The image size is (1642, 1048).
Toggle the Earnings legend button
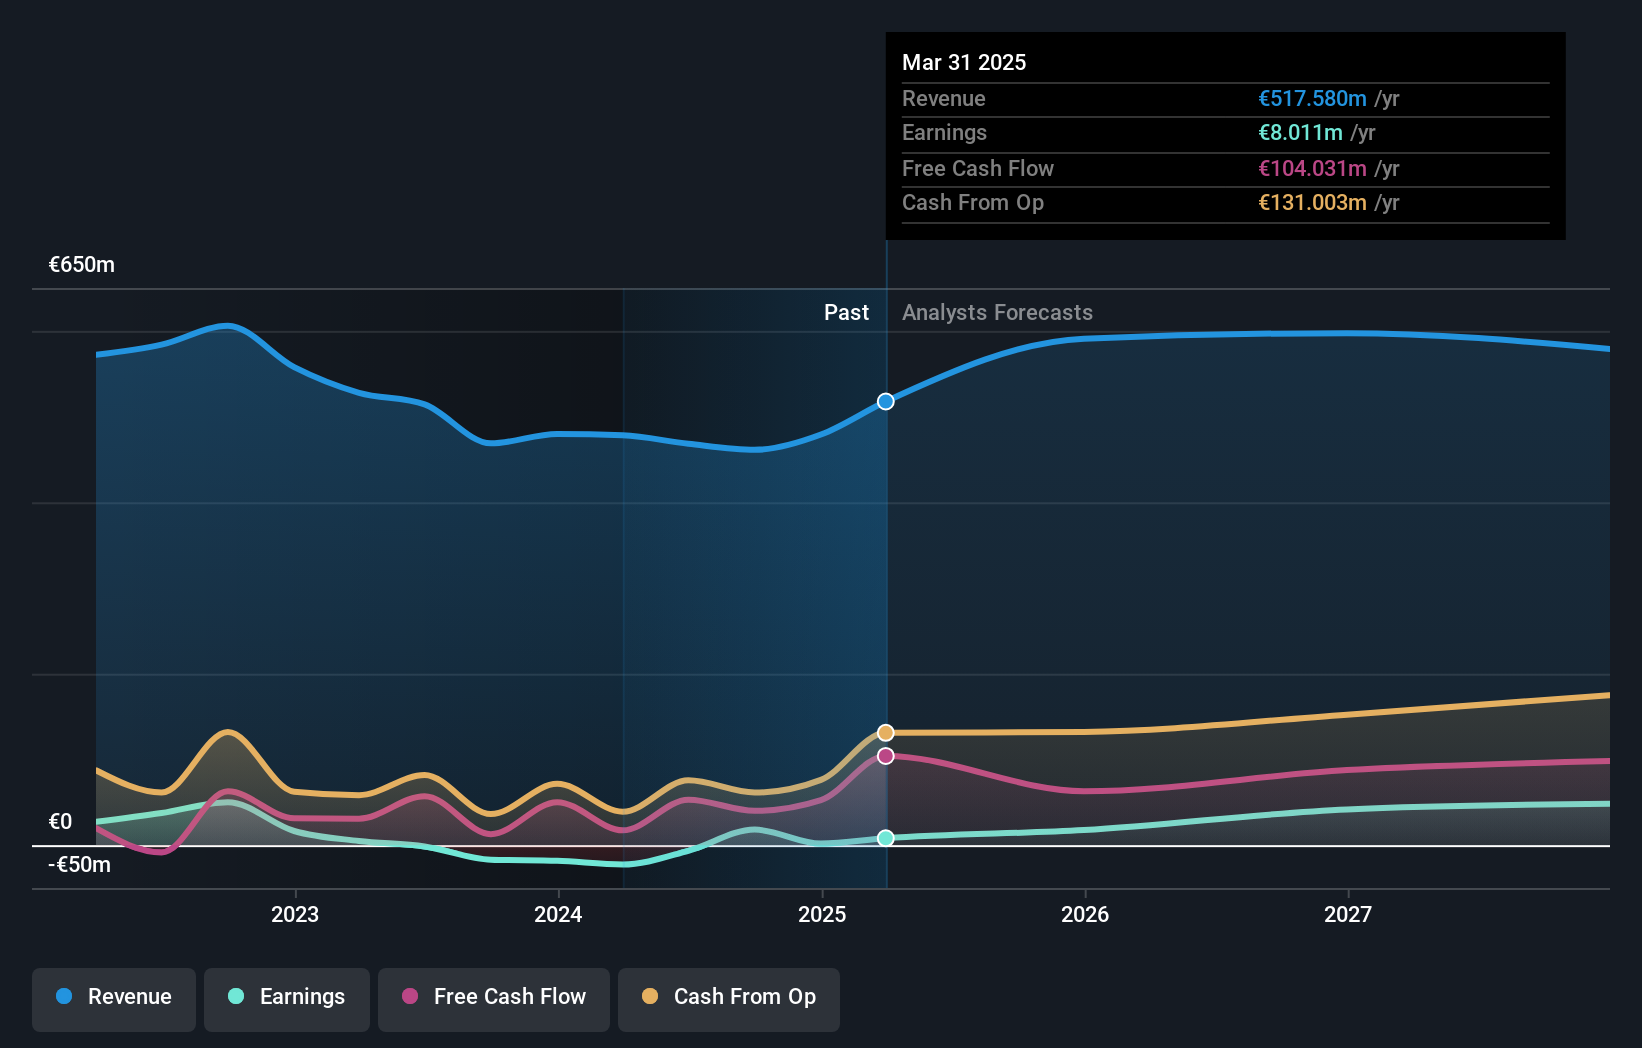coord(287,999)
